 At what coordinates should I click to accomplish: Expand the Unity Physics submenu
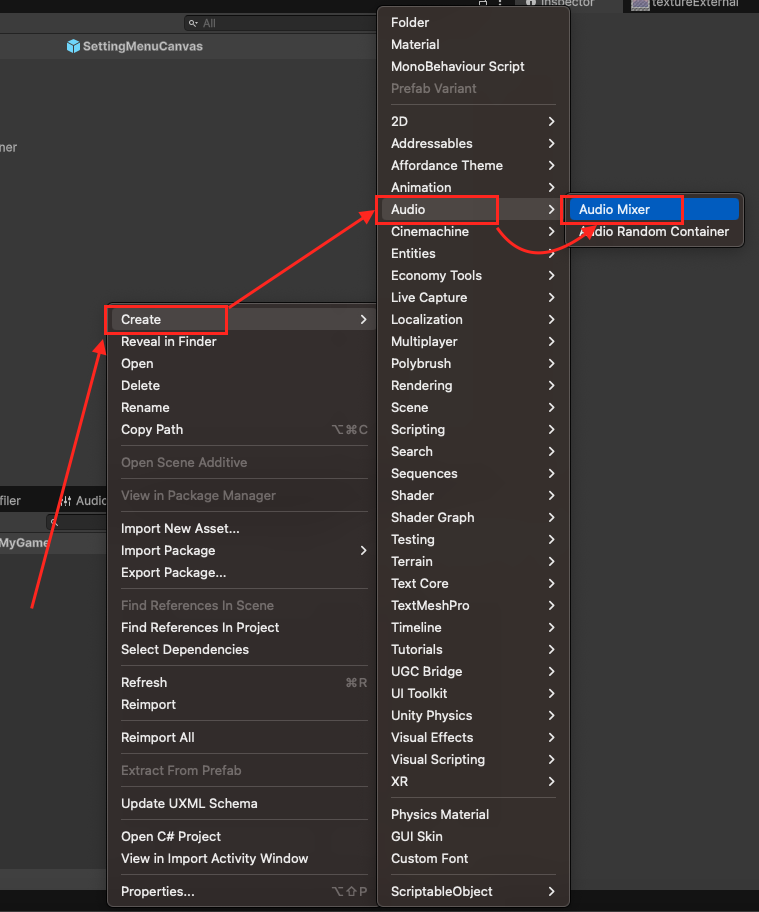coord(473,716)
